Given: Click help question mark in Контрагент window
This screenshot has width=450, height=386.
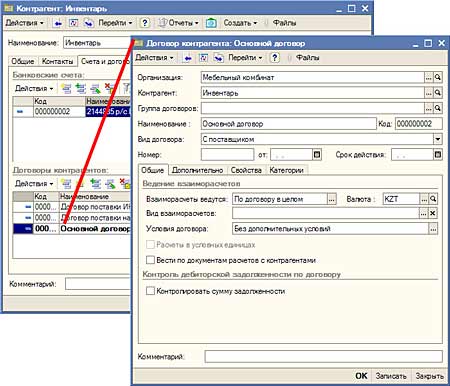Looking at the screenshot, I should tap(144, 23).
